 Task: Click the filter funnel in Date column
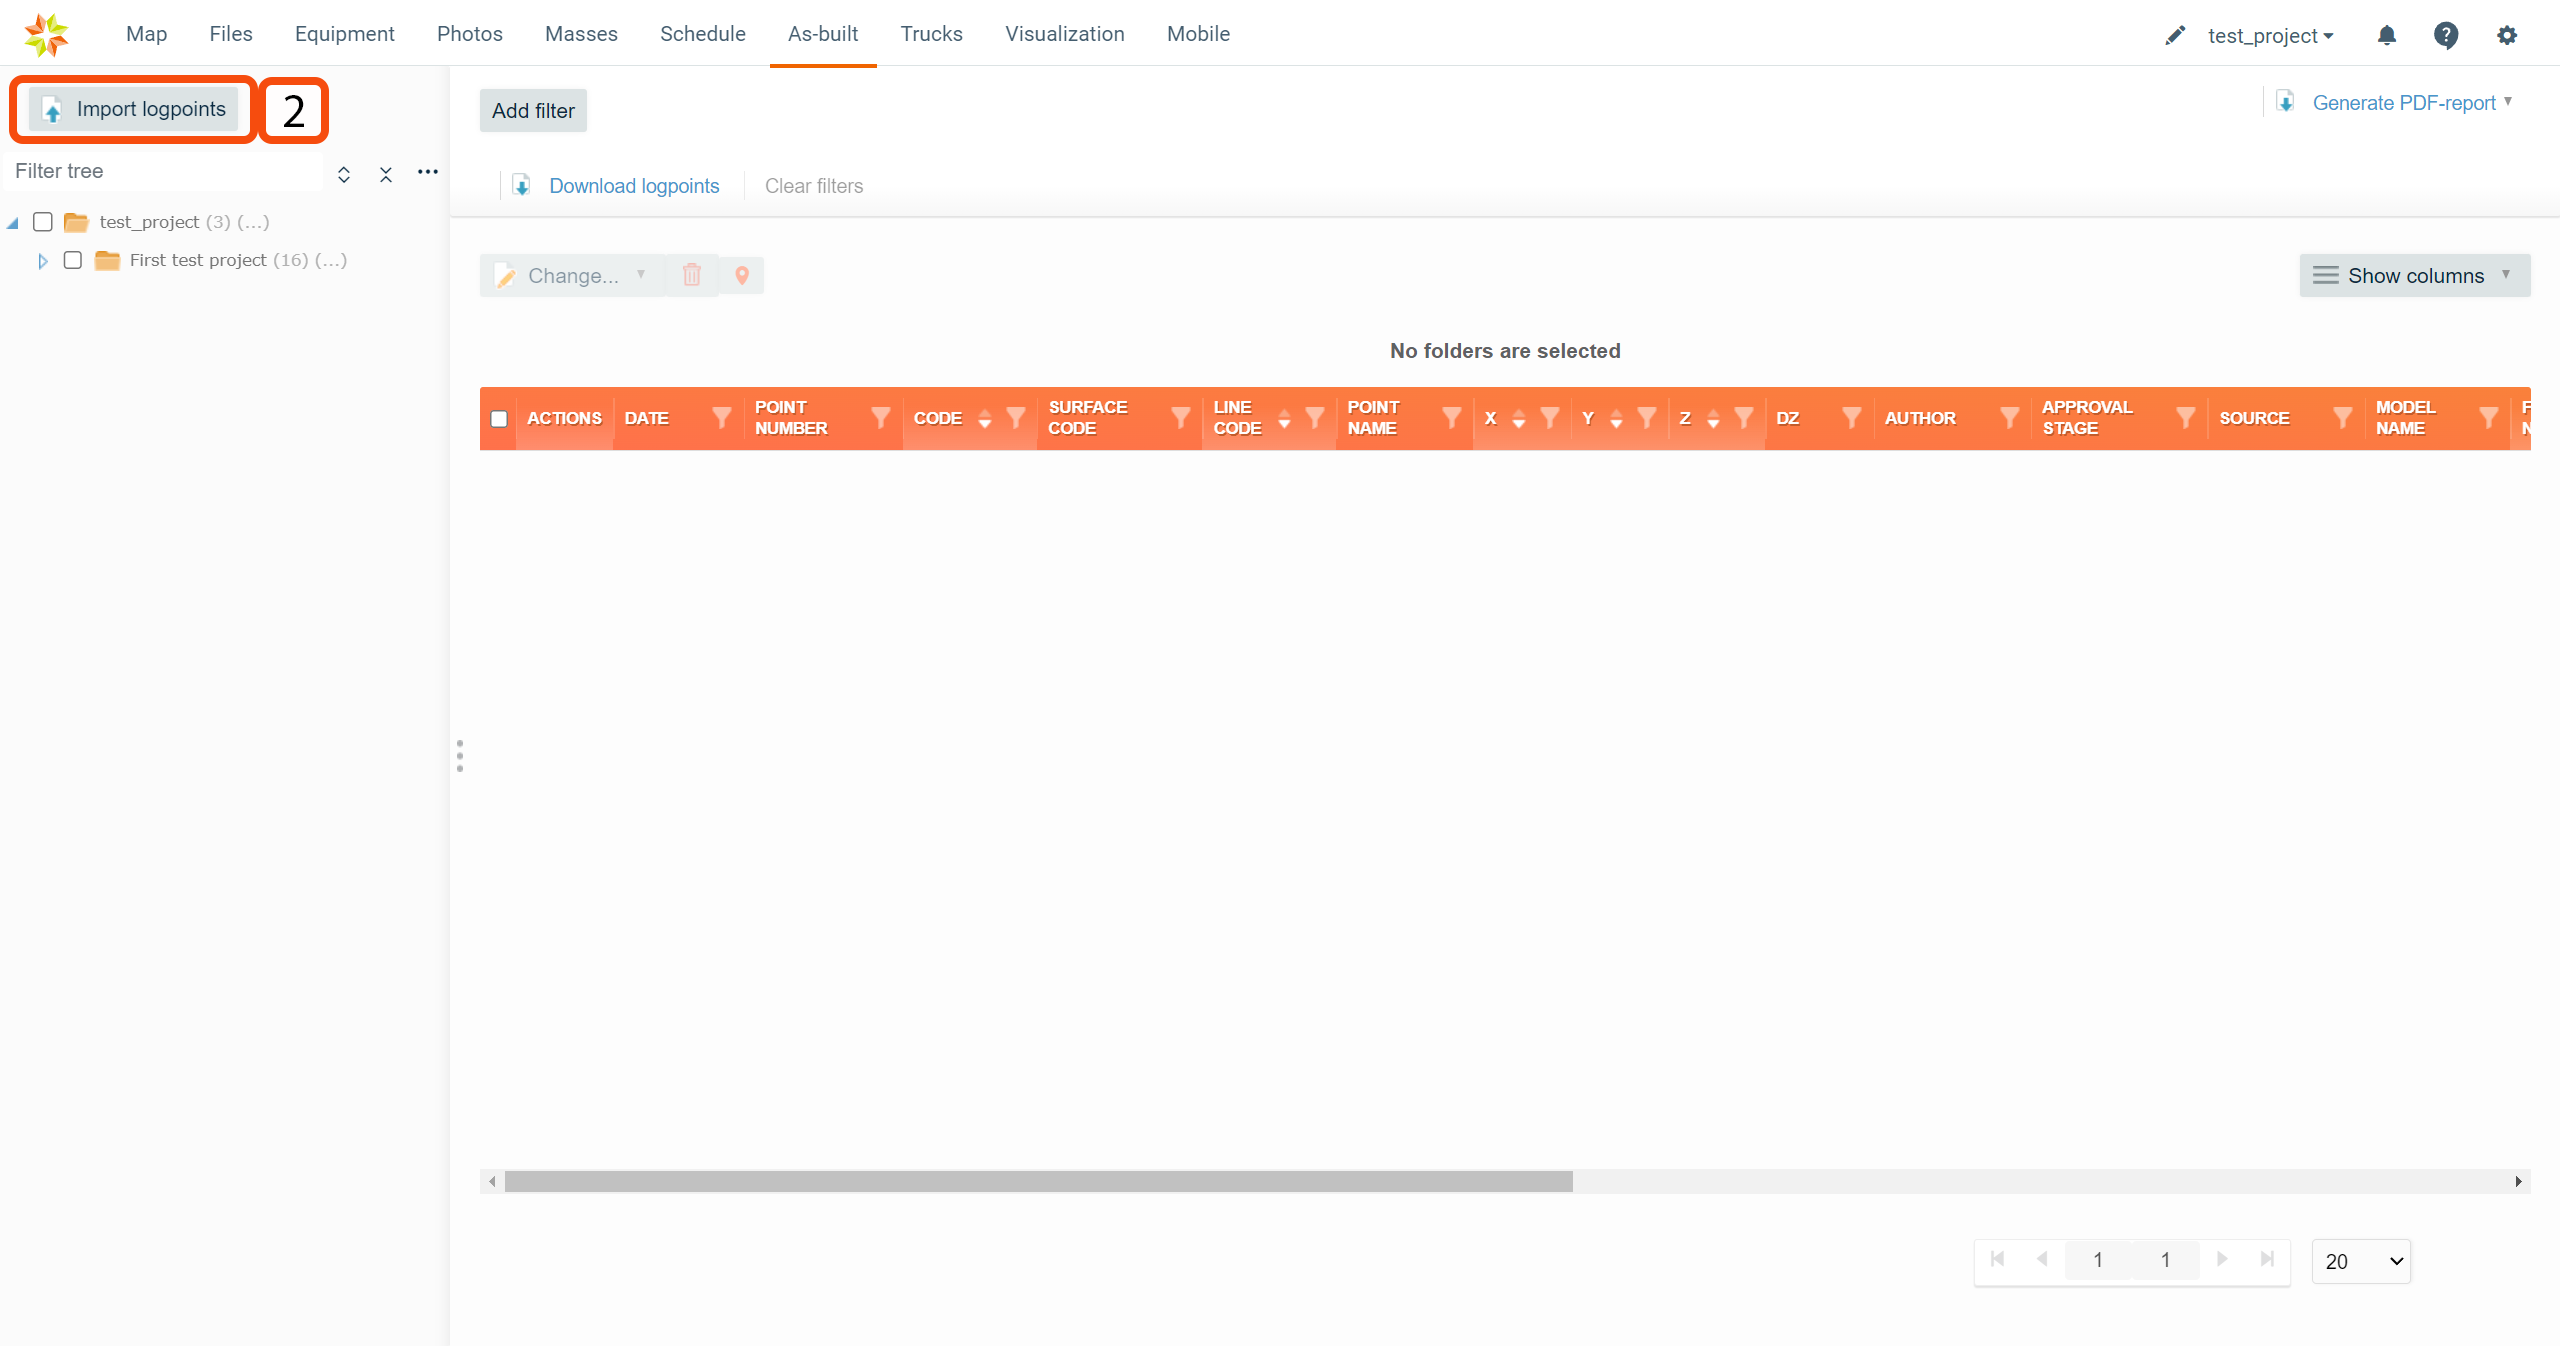point(721,418)
